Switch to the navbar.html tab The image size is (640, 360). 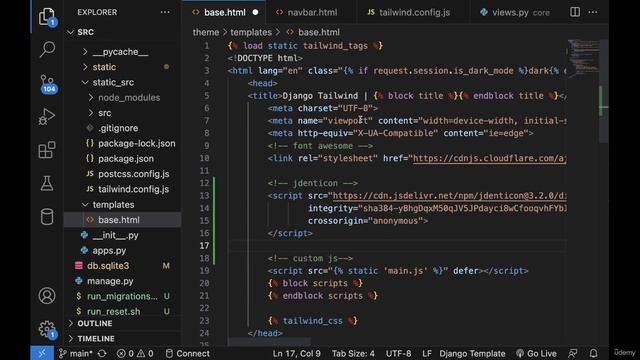(312, 13)
